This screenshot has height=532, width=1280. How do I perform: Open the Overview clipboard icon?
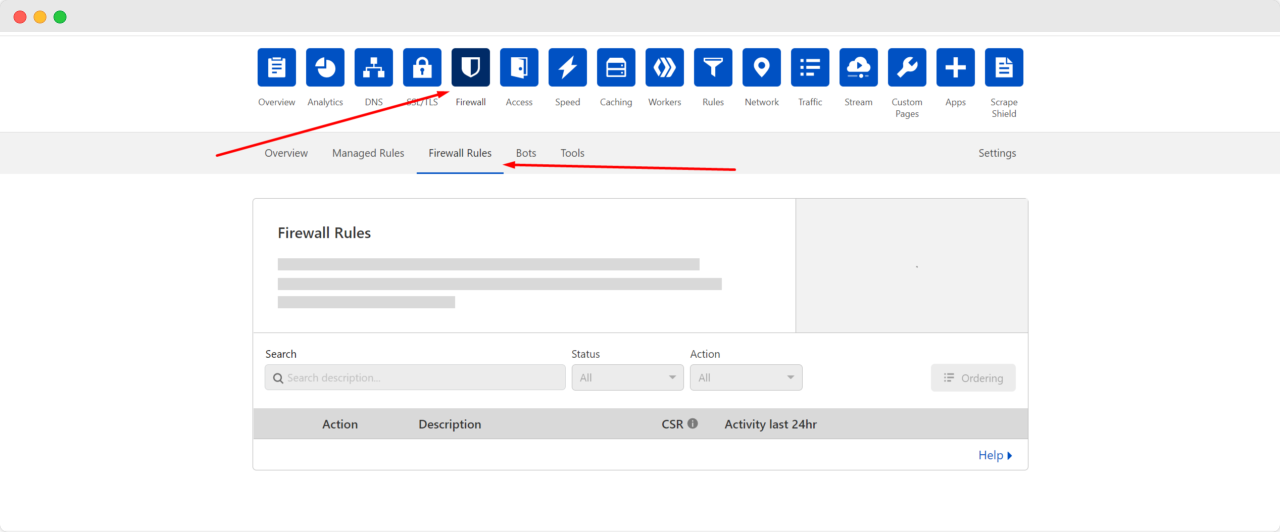(x=277, y=67)
